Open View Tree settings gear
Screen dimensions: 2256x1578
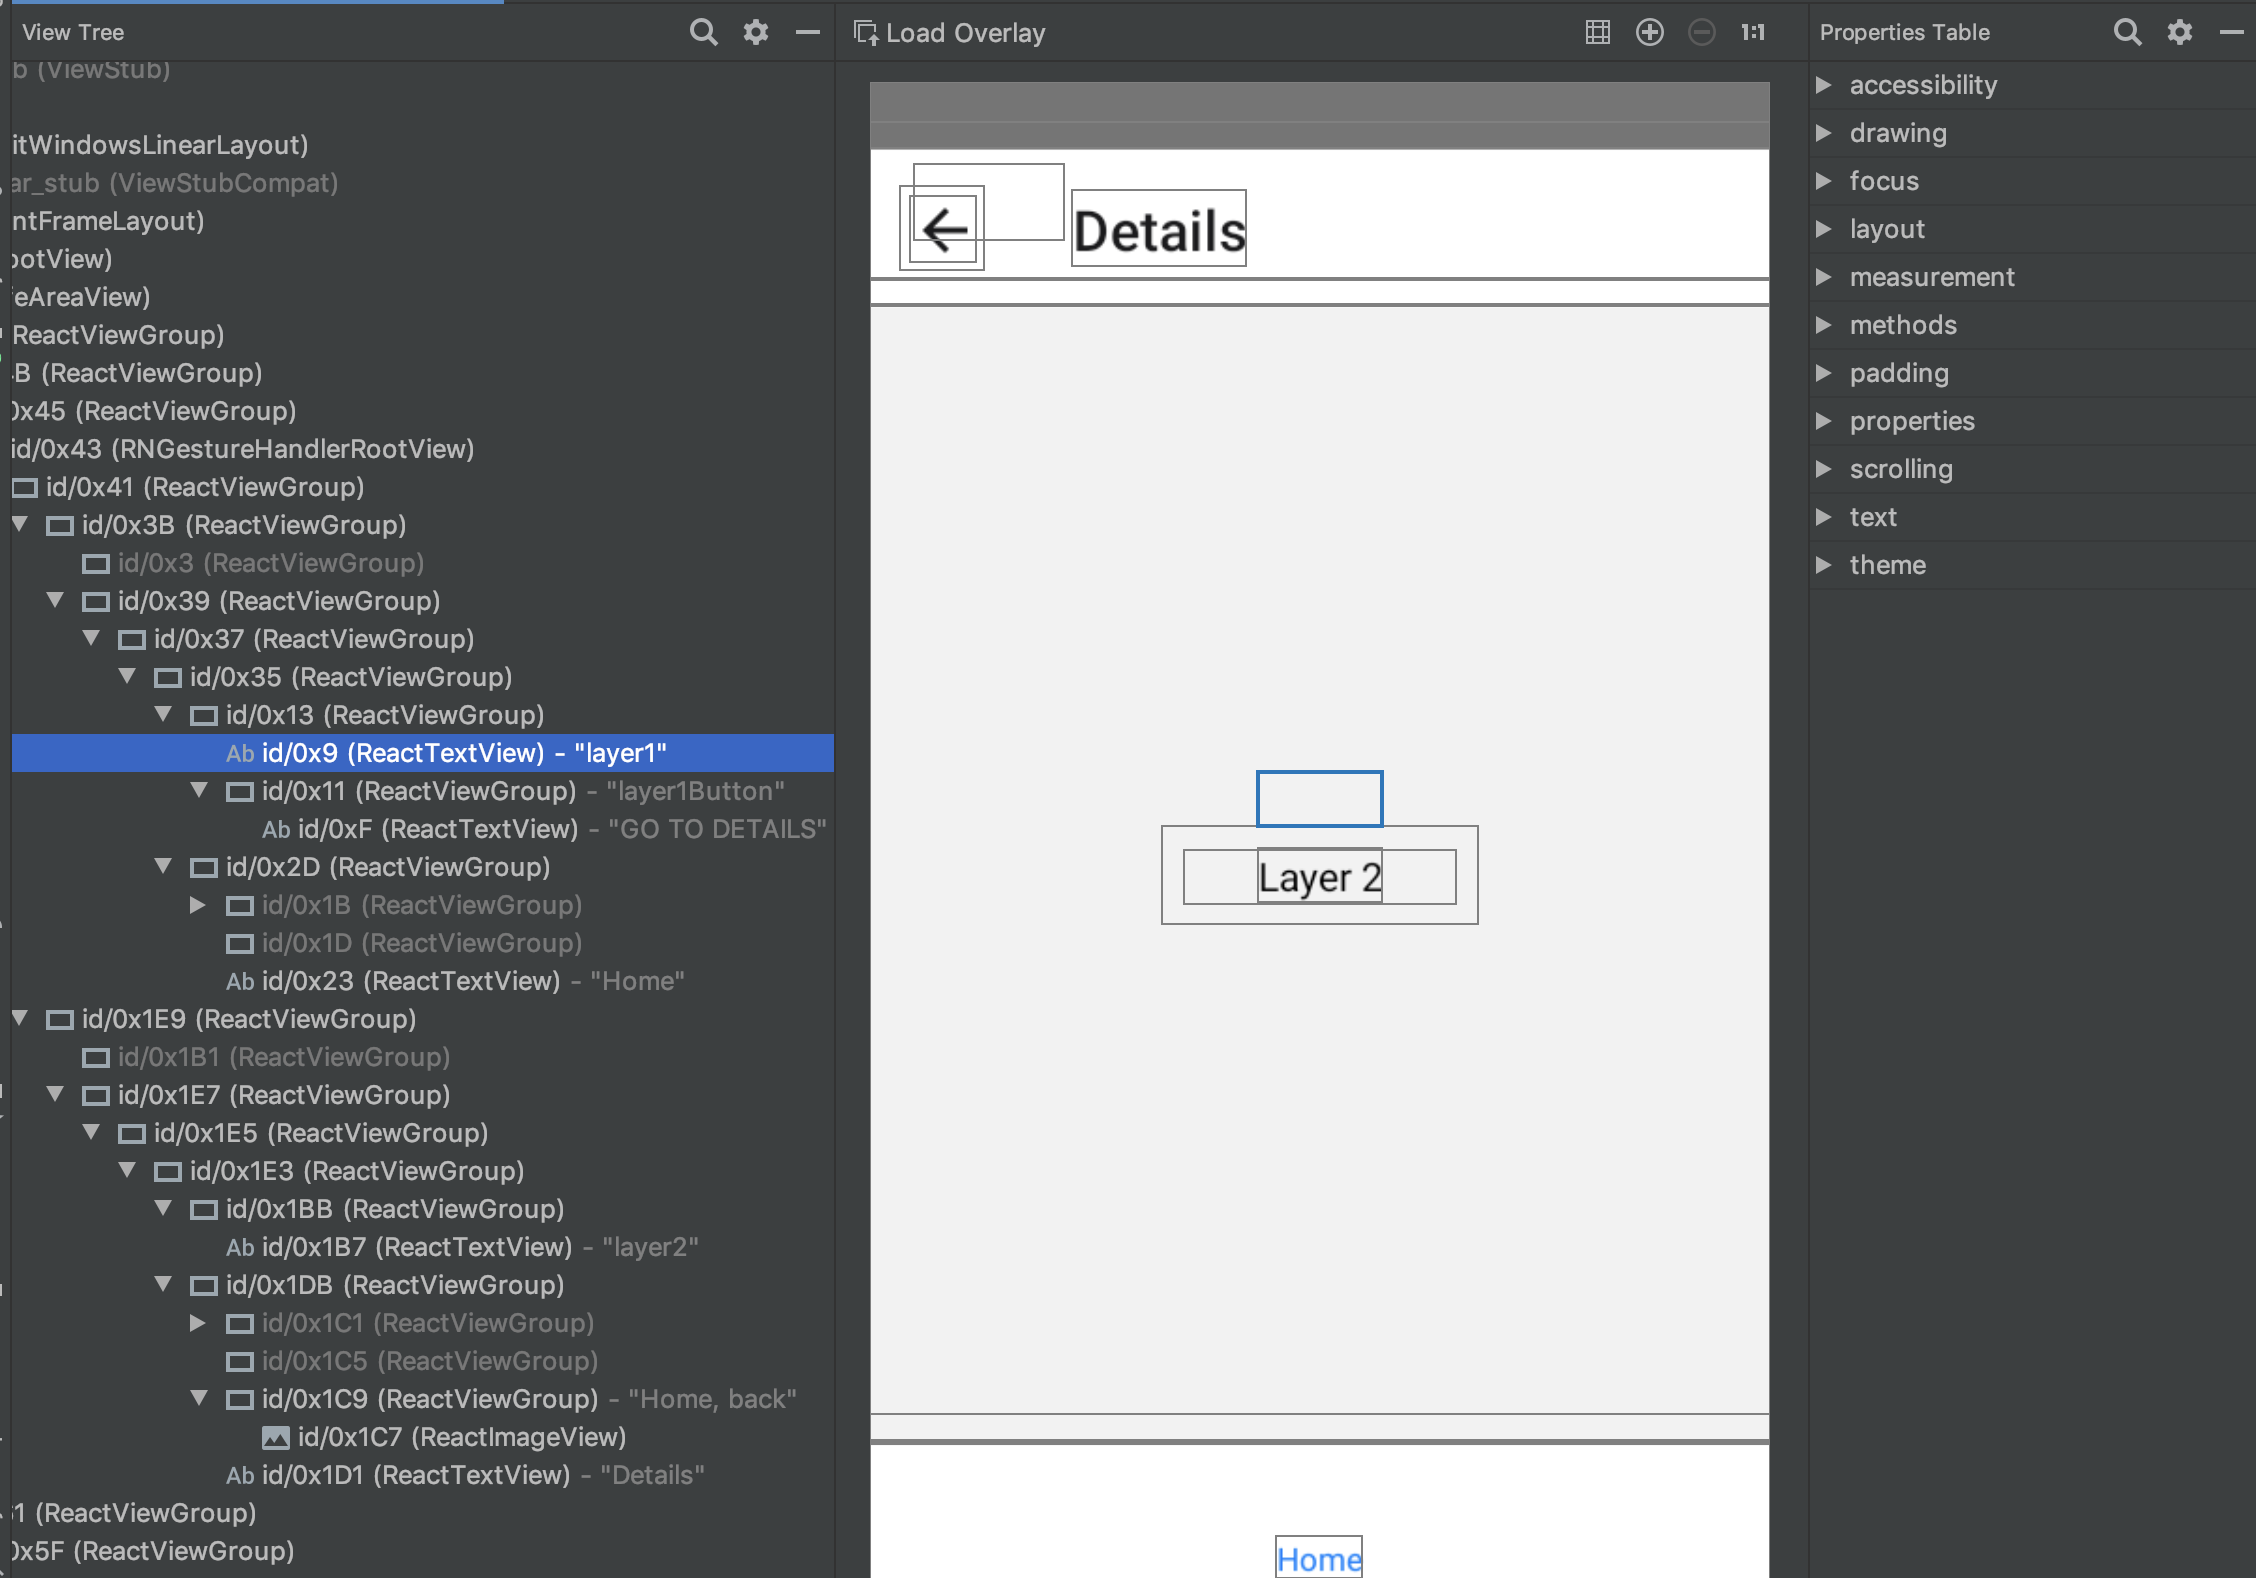point(756,31)
